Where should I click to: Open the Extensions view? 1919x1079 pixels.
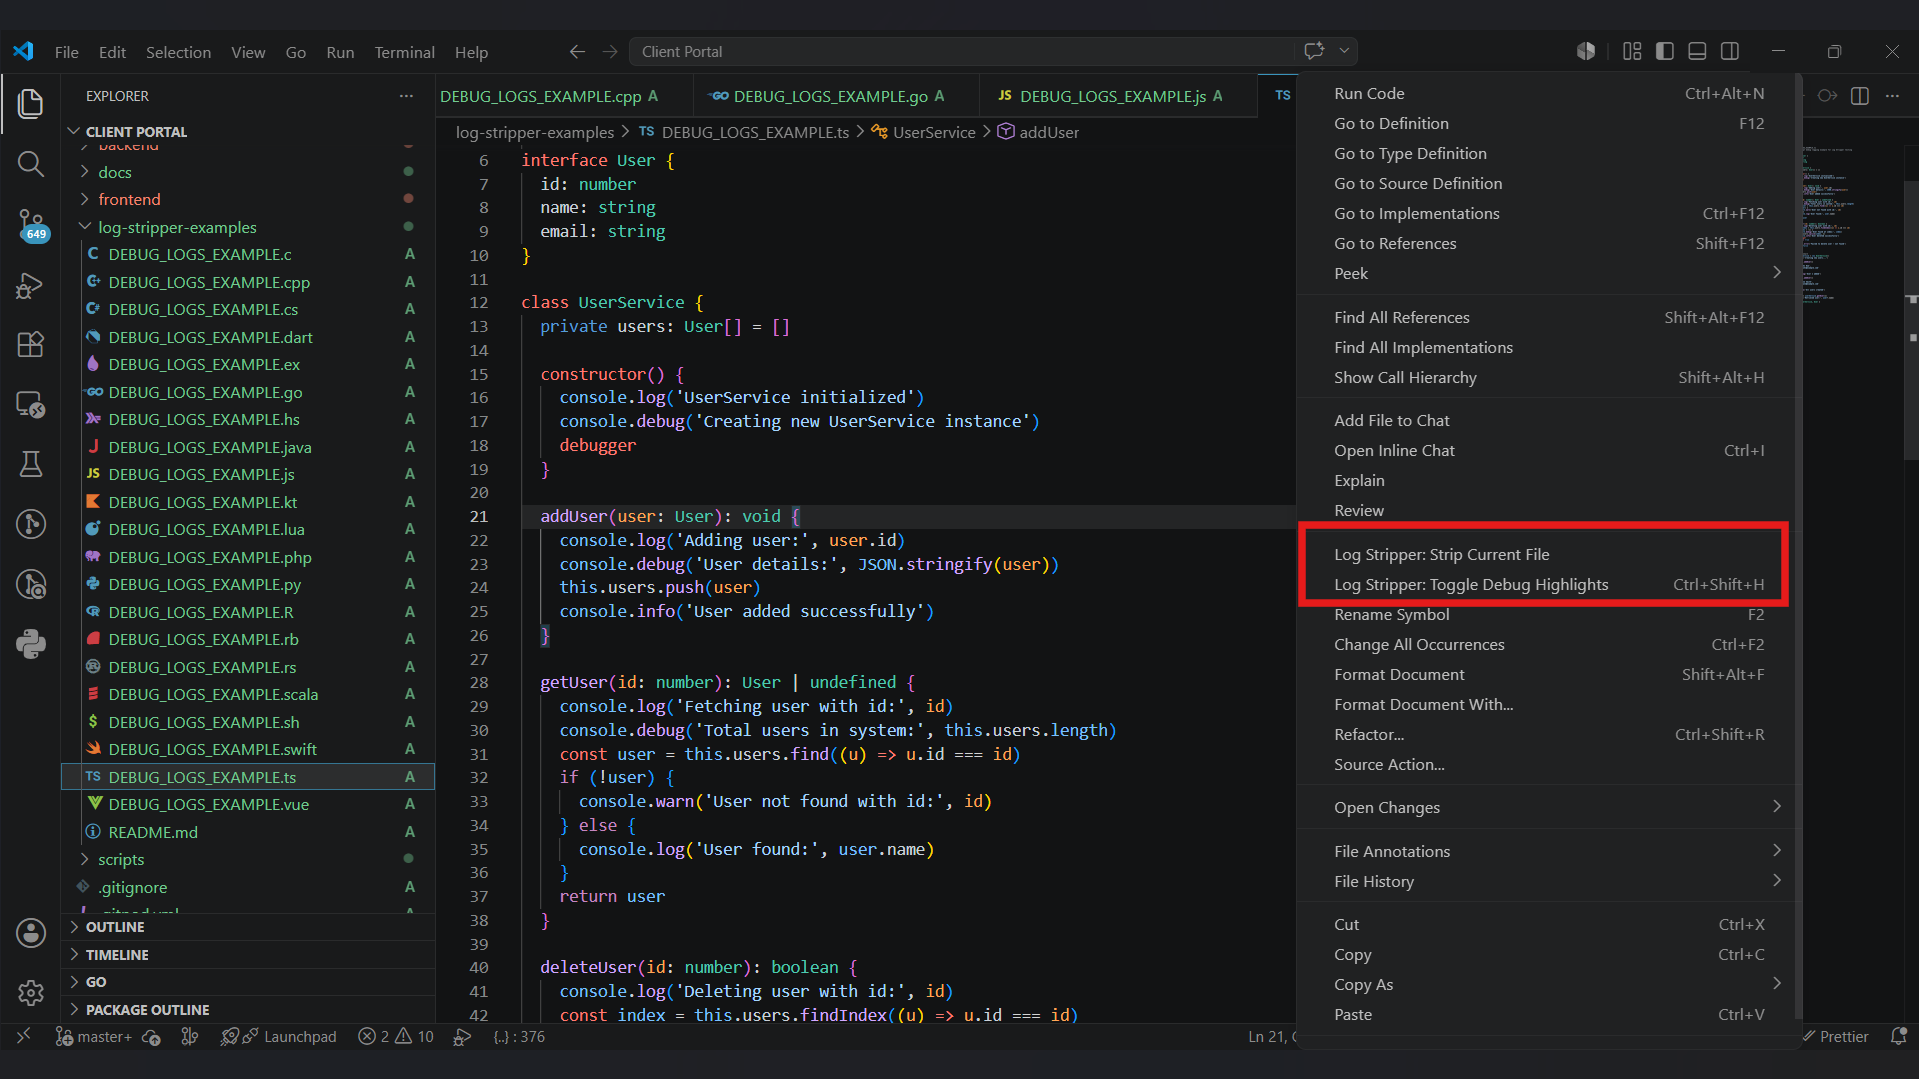point(31,344)
